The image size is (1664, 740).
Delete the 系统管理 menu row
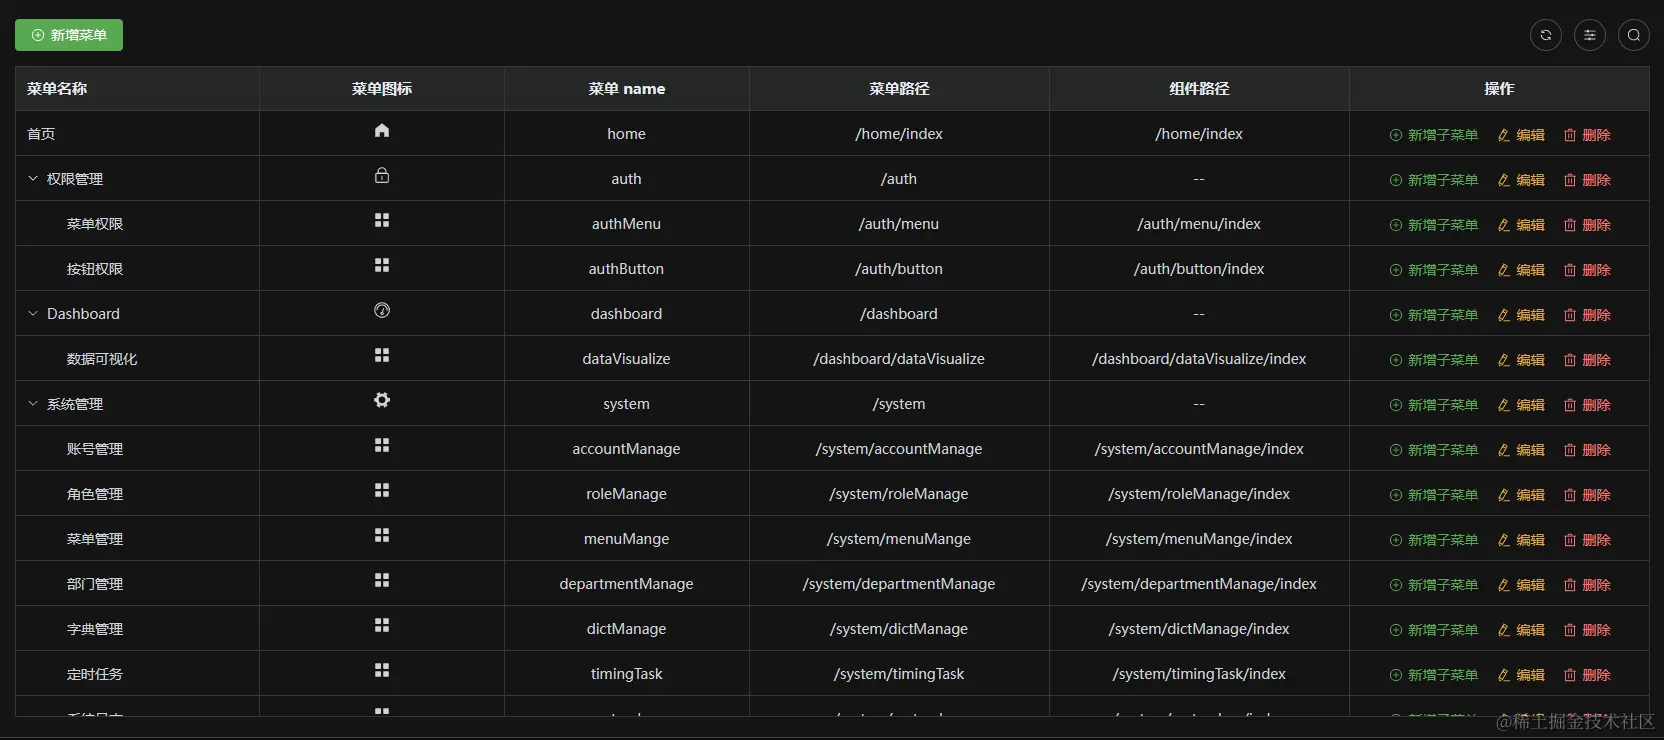pyautogui.click(x=1587, y=405)
